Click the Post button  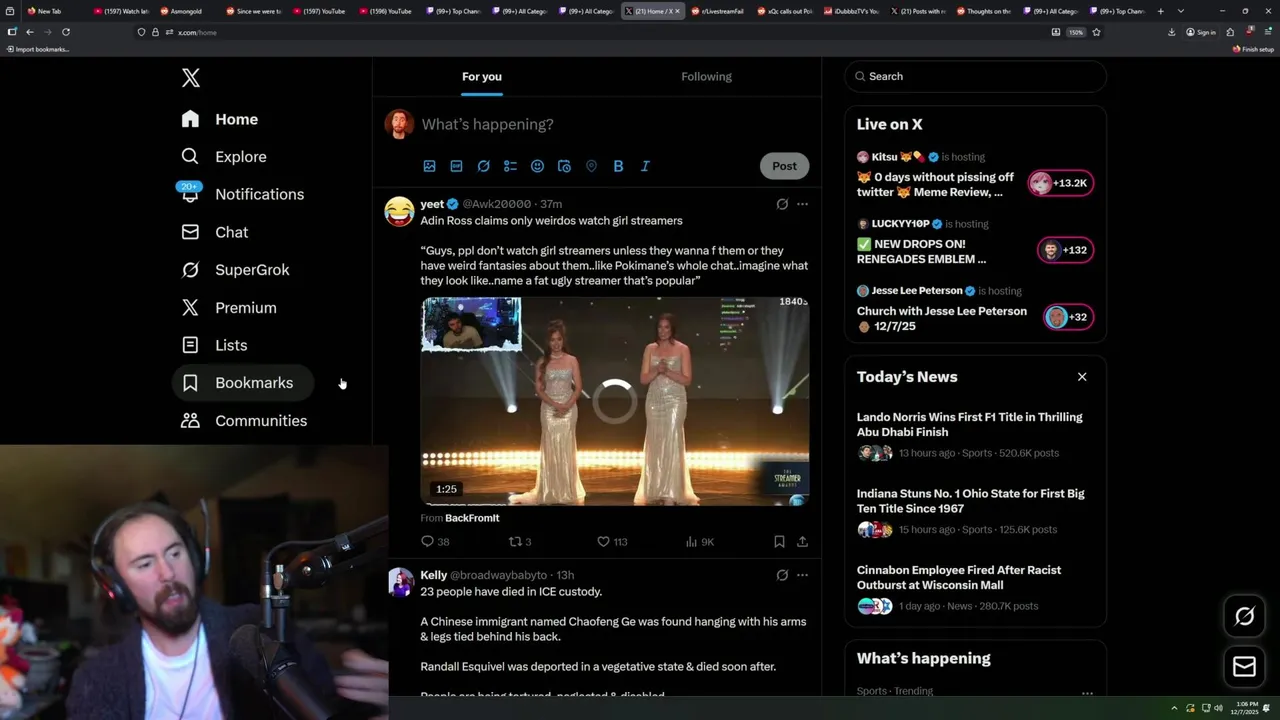point(784,166)
